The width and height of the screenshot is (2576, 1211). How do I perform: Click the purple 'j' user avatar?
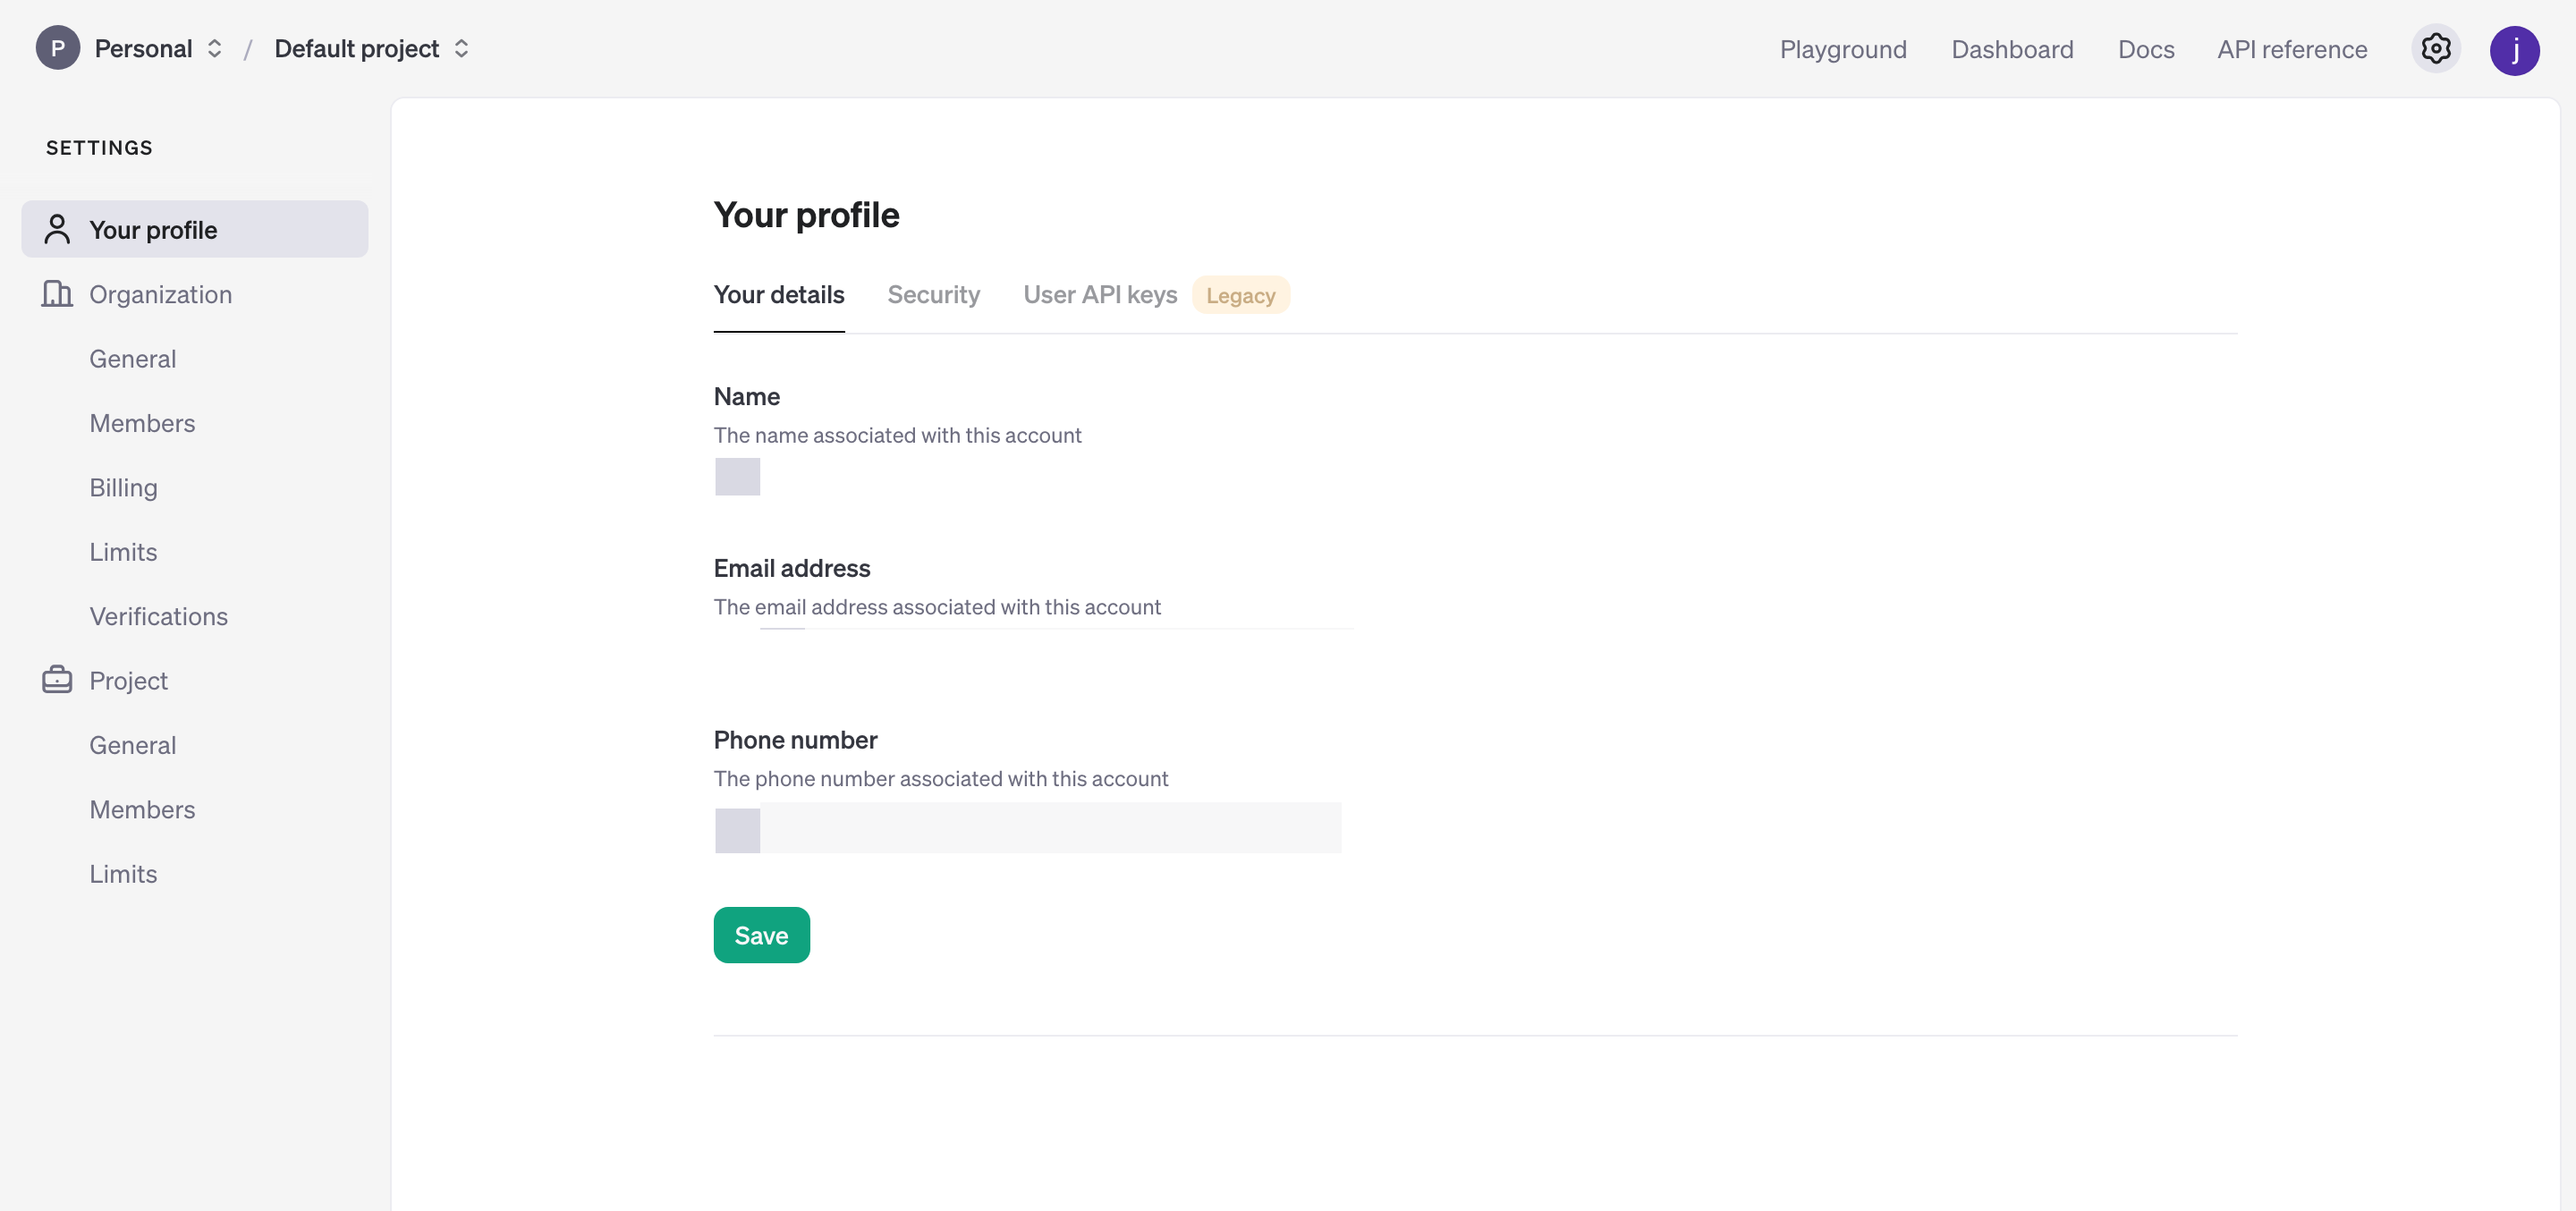tap(2514, 50)
